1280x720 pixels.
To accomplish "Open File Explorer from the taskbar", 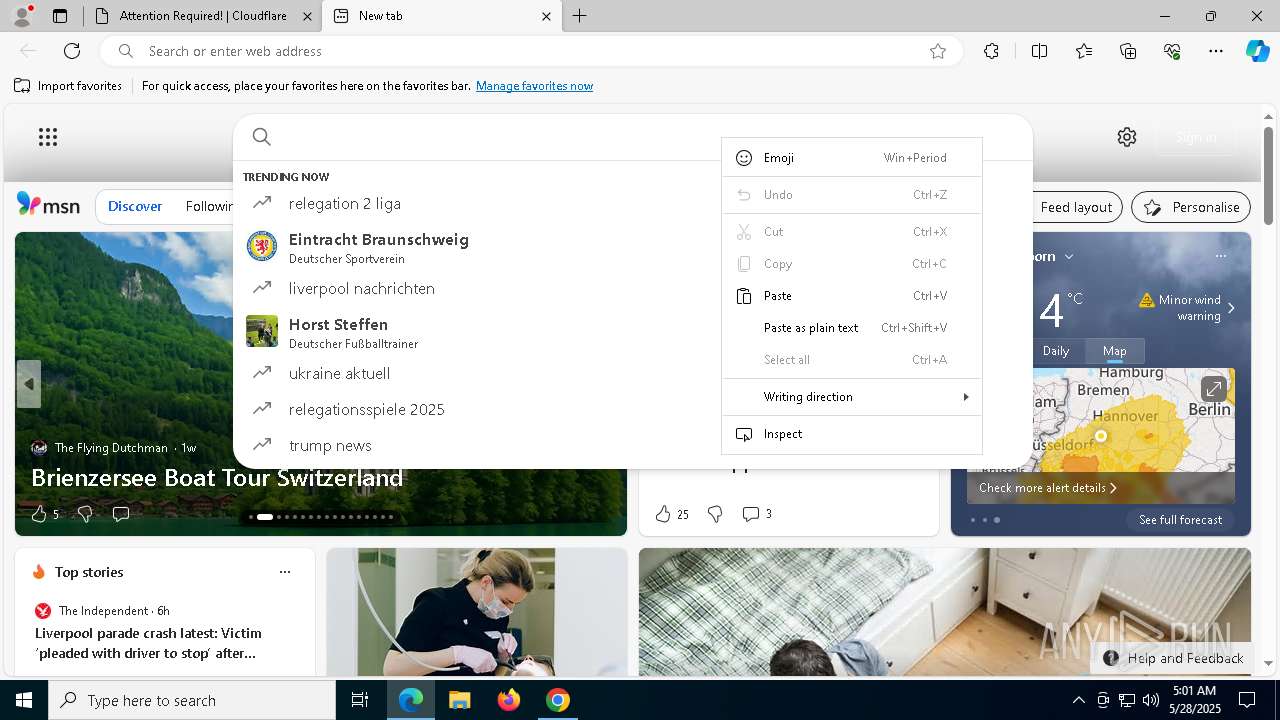I will (459, 700).
